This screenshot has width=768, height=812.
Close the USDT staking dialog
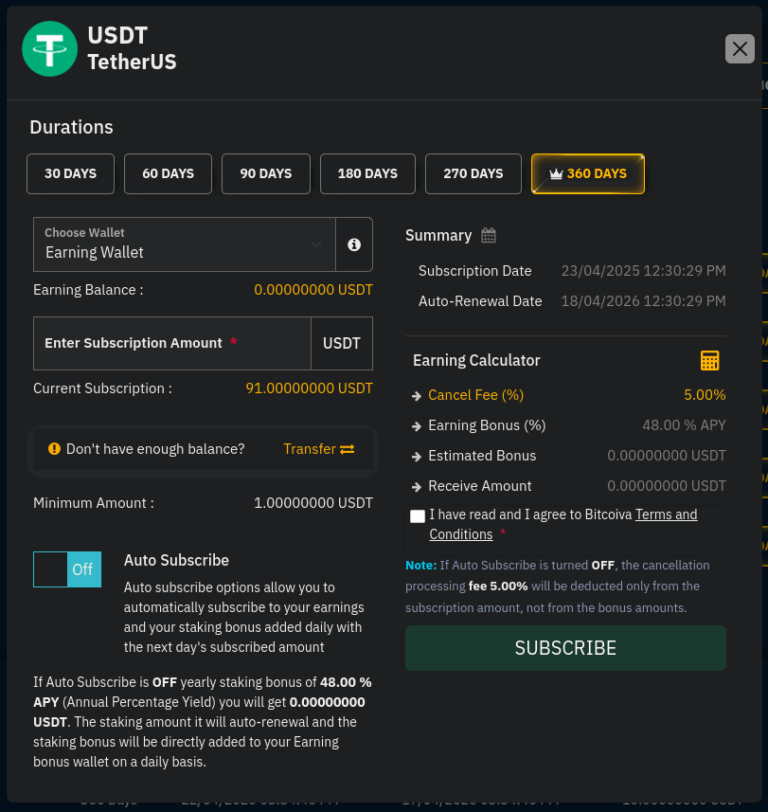tap(739, 48)
